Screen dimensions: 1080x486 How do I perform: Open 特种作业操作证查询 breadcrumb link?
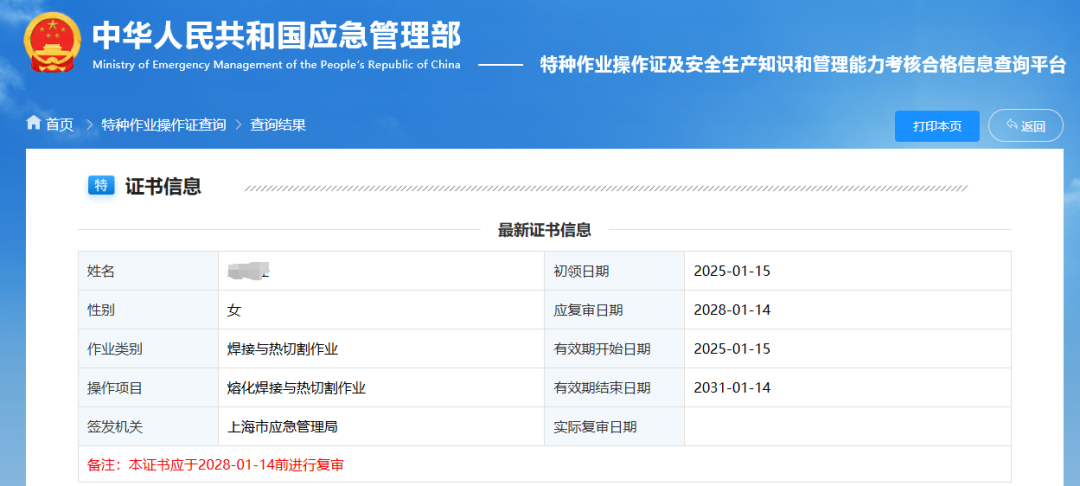163,125
